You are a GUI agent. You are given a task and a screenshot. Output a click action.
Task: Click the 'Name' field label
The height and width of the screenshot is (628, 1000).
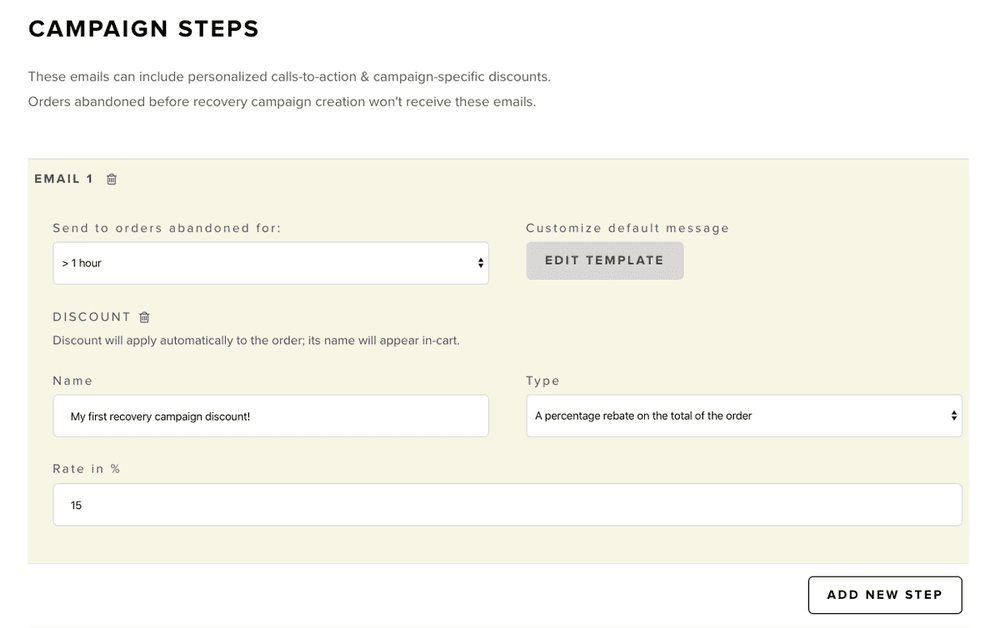pos(73,381)
